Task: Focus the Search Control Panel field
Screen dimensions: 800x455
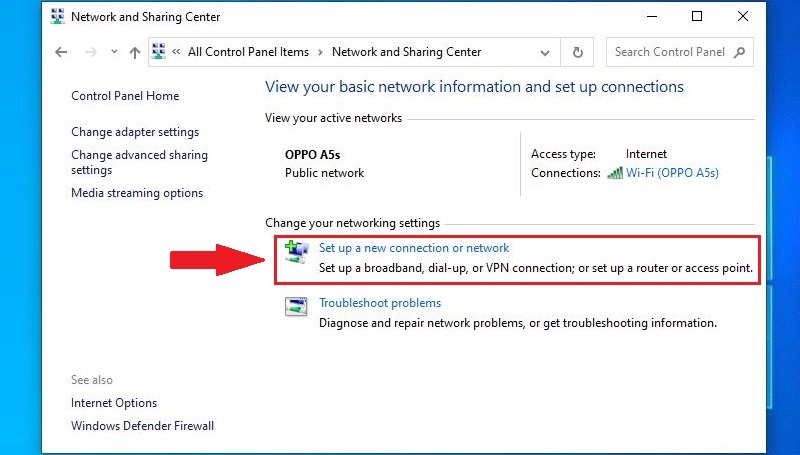Action: coord(670,52)
